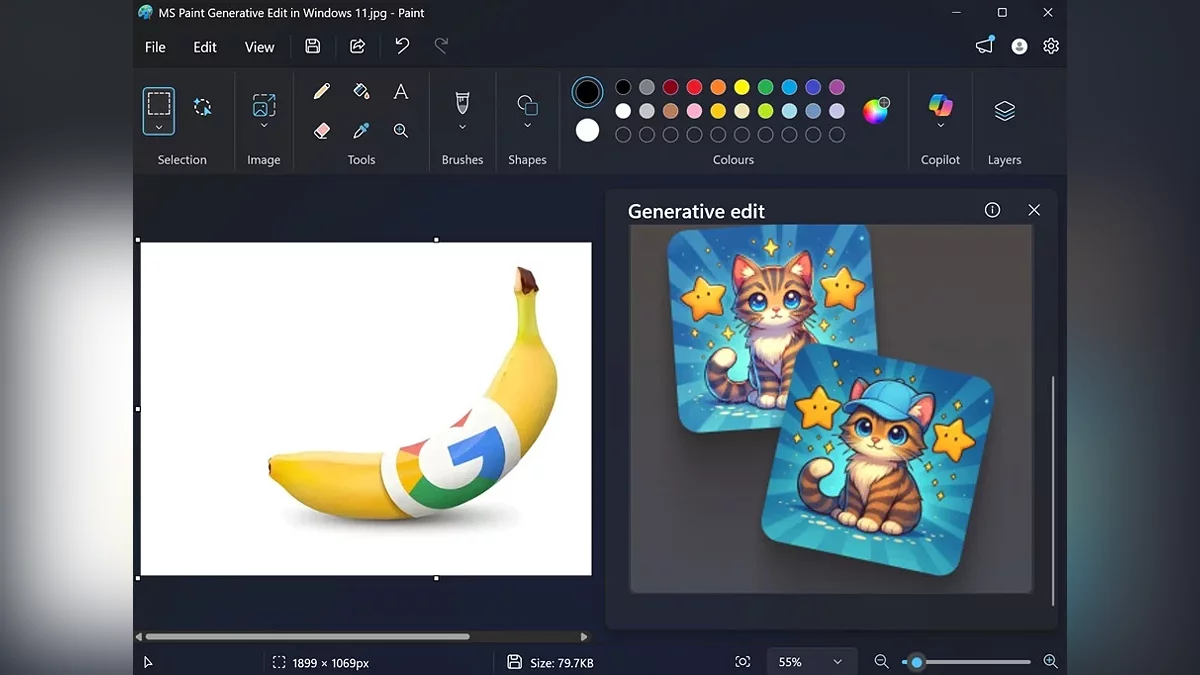
Task: Undo the last action
Action: [402, 46]
